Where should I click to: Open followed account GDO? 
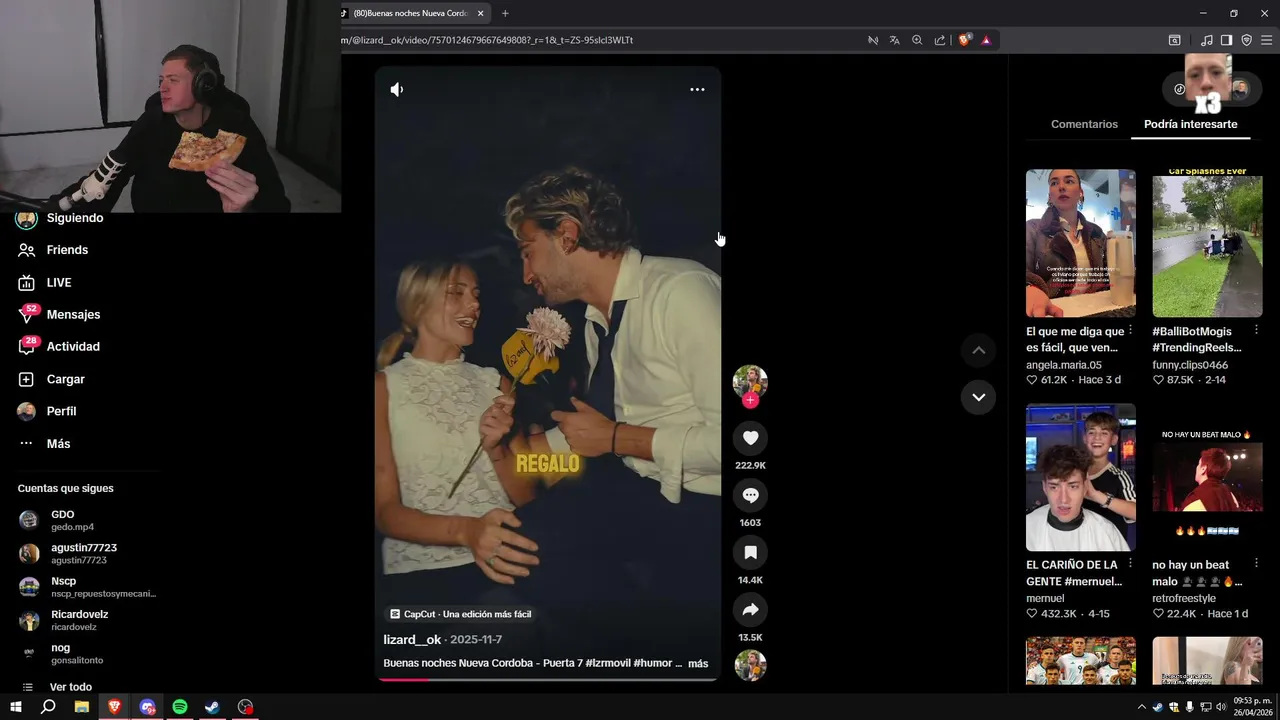tap(62, 520)
